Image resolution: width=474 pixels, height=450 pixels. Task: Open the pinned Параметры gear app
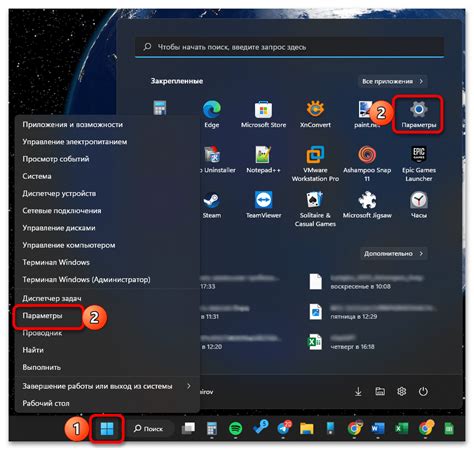[418, 114]
